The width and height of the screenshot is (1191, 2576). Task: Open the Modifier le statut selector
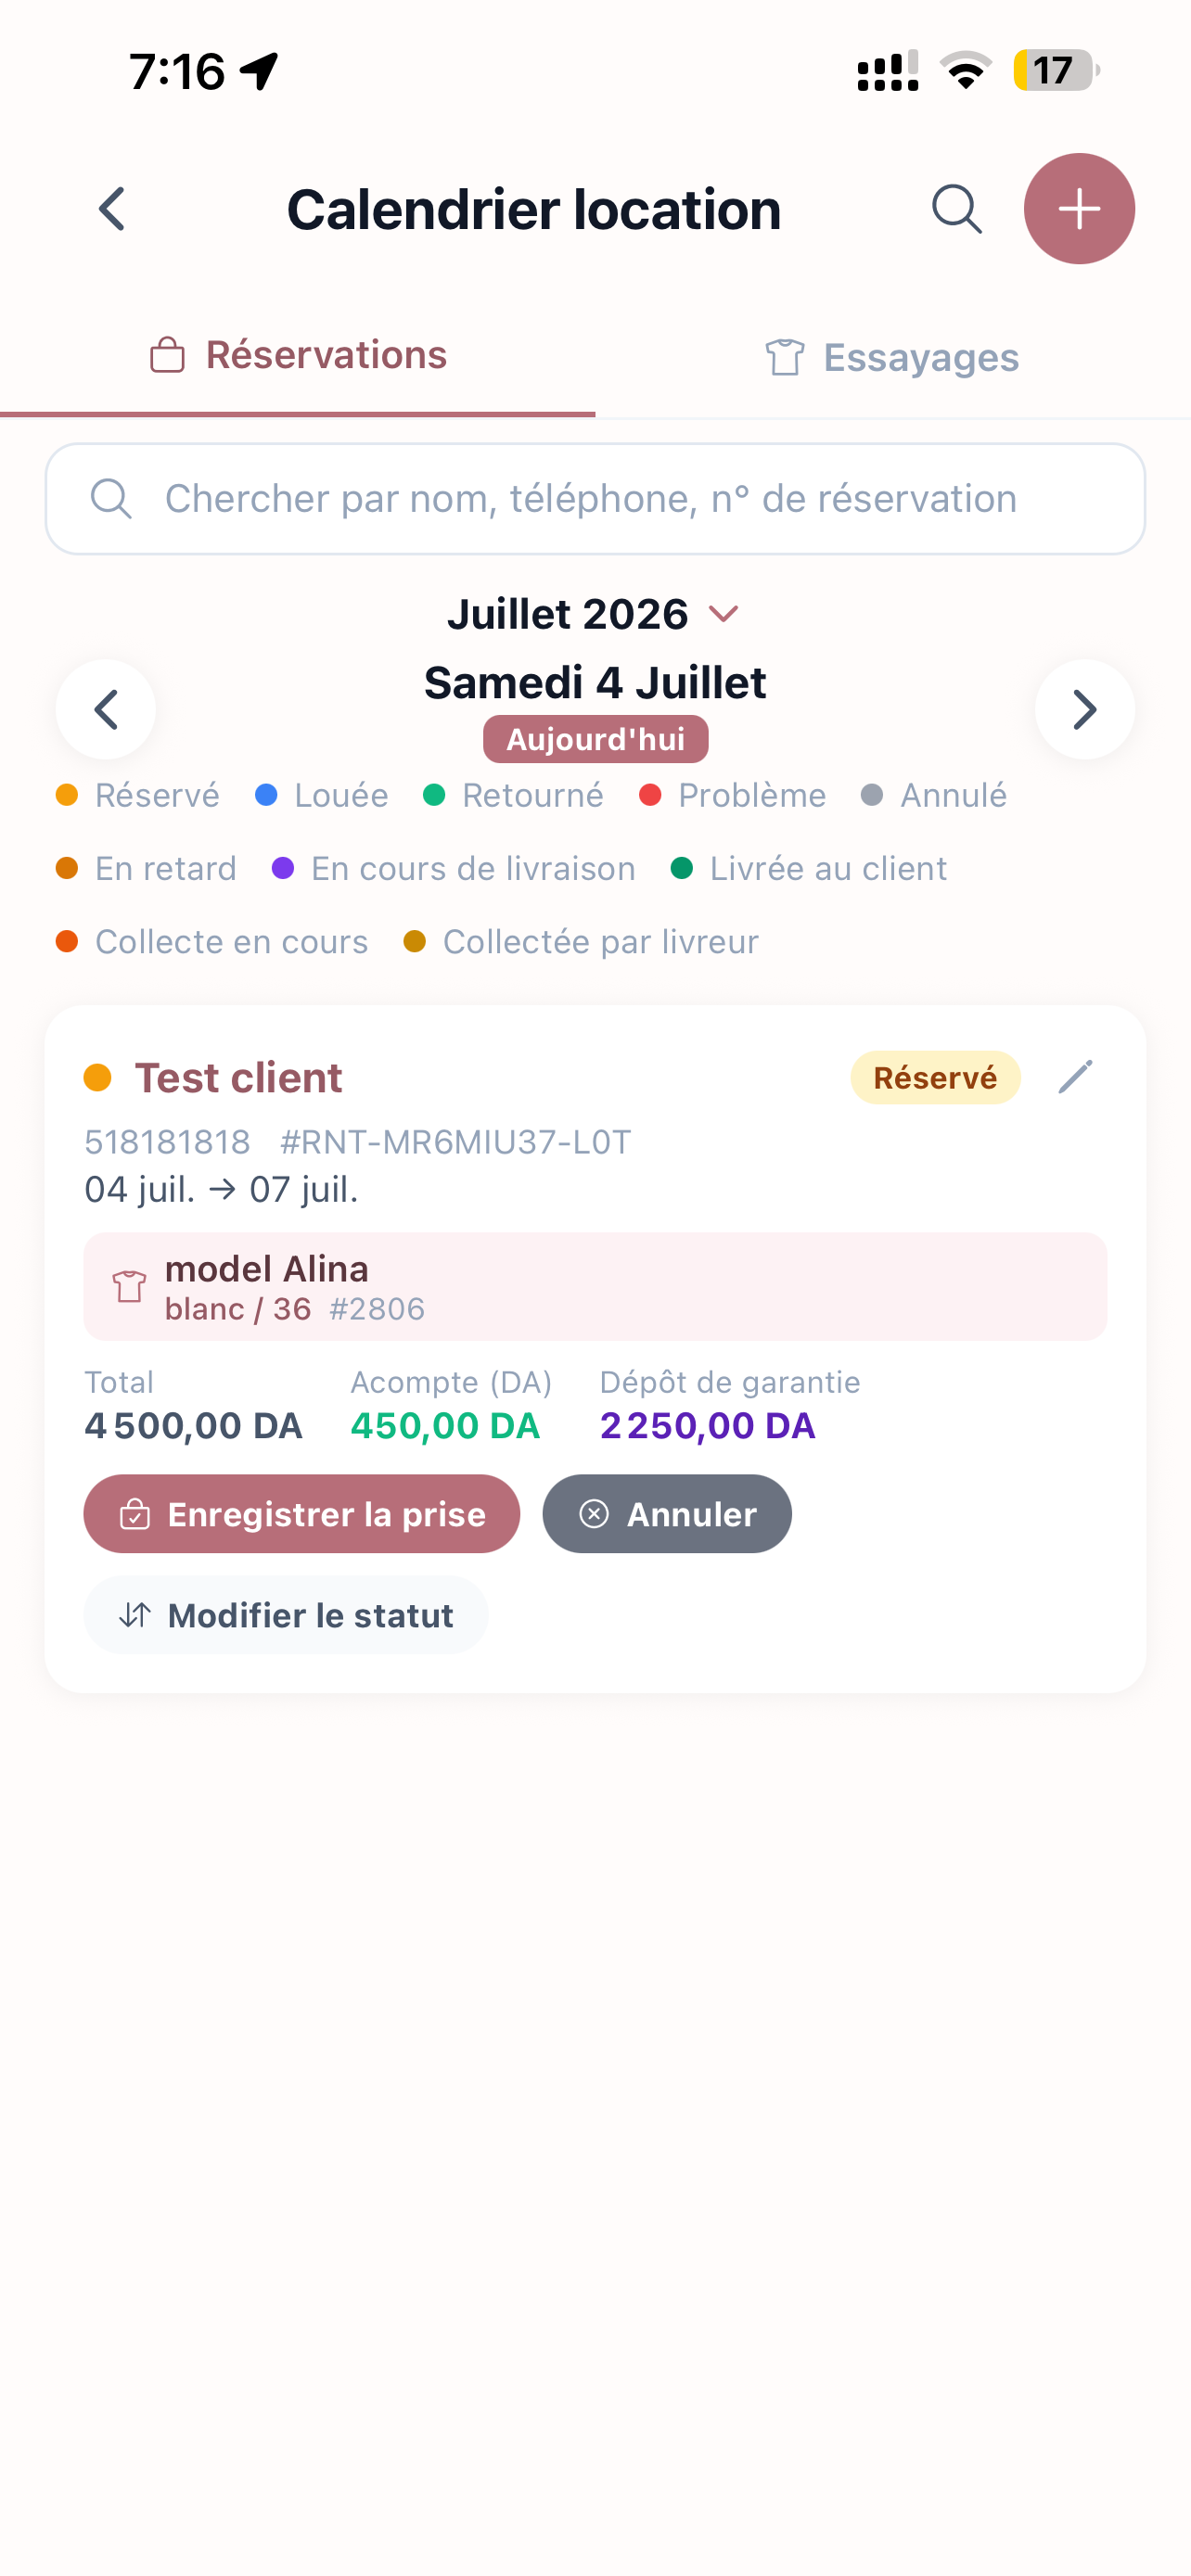pyautogui.click(x=286, y=1615)
